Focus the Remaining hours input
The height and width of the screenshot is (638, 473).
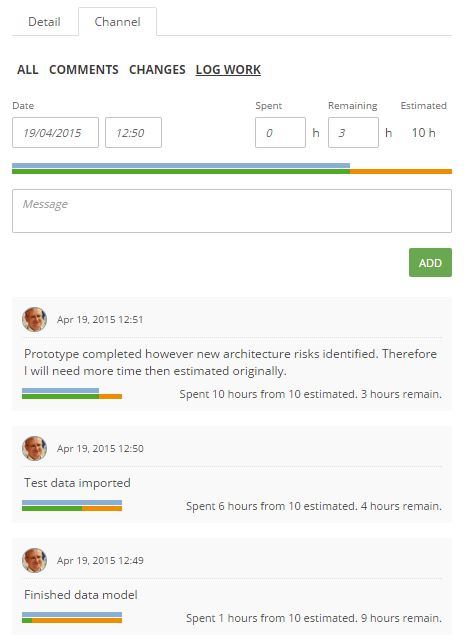click(x=353, y=133)
